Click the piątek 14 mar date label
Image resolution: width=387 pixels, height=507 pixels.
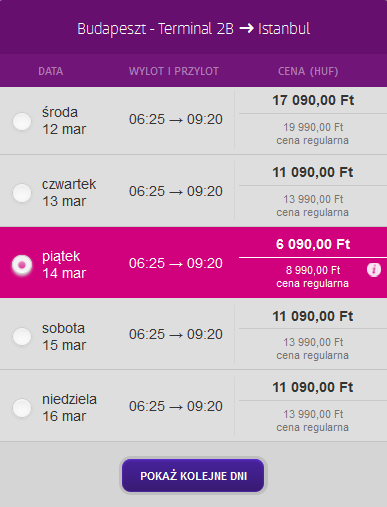click(x=64, y=265)
